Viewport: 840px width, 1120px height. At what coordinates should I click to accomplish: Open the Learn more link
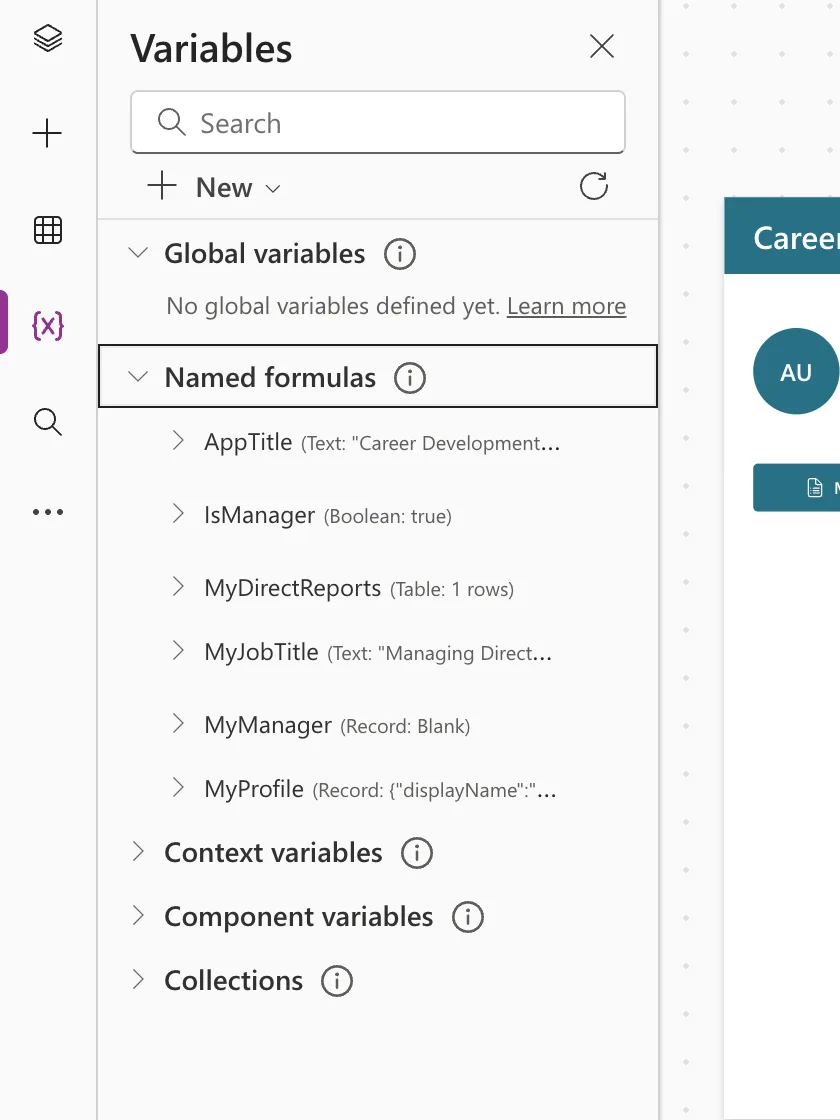click(x=566, y=306)
